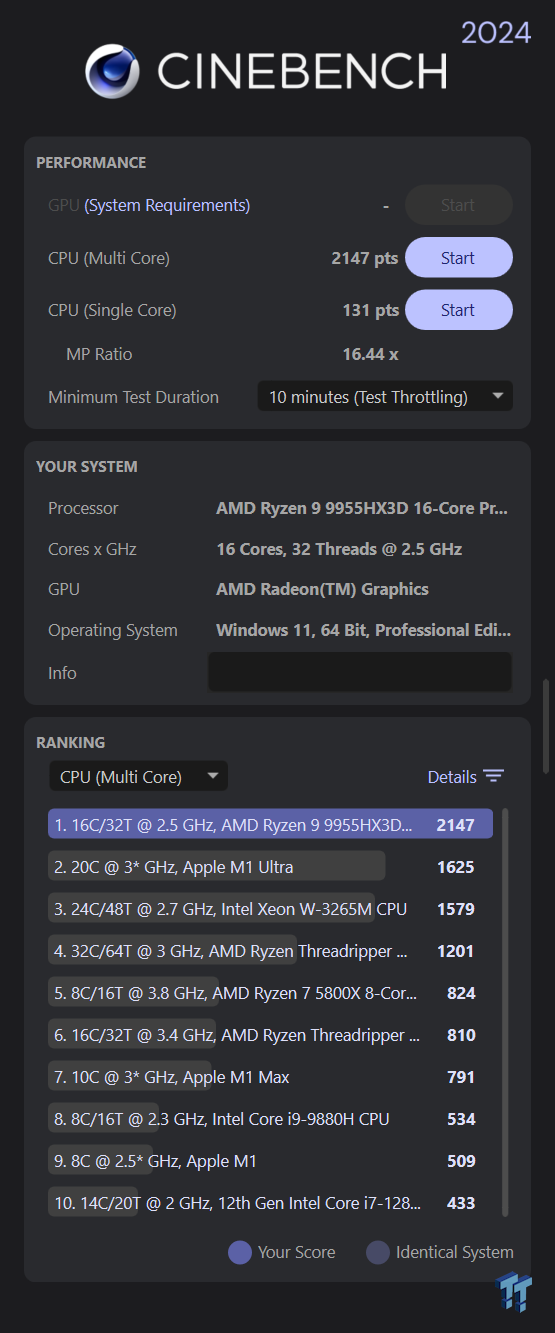
Task: Click the ranking filter lines icon
Action: click(x=493, y=777)
